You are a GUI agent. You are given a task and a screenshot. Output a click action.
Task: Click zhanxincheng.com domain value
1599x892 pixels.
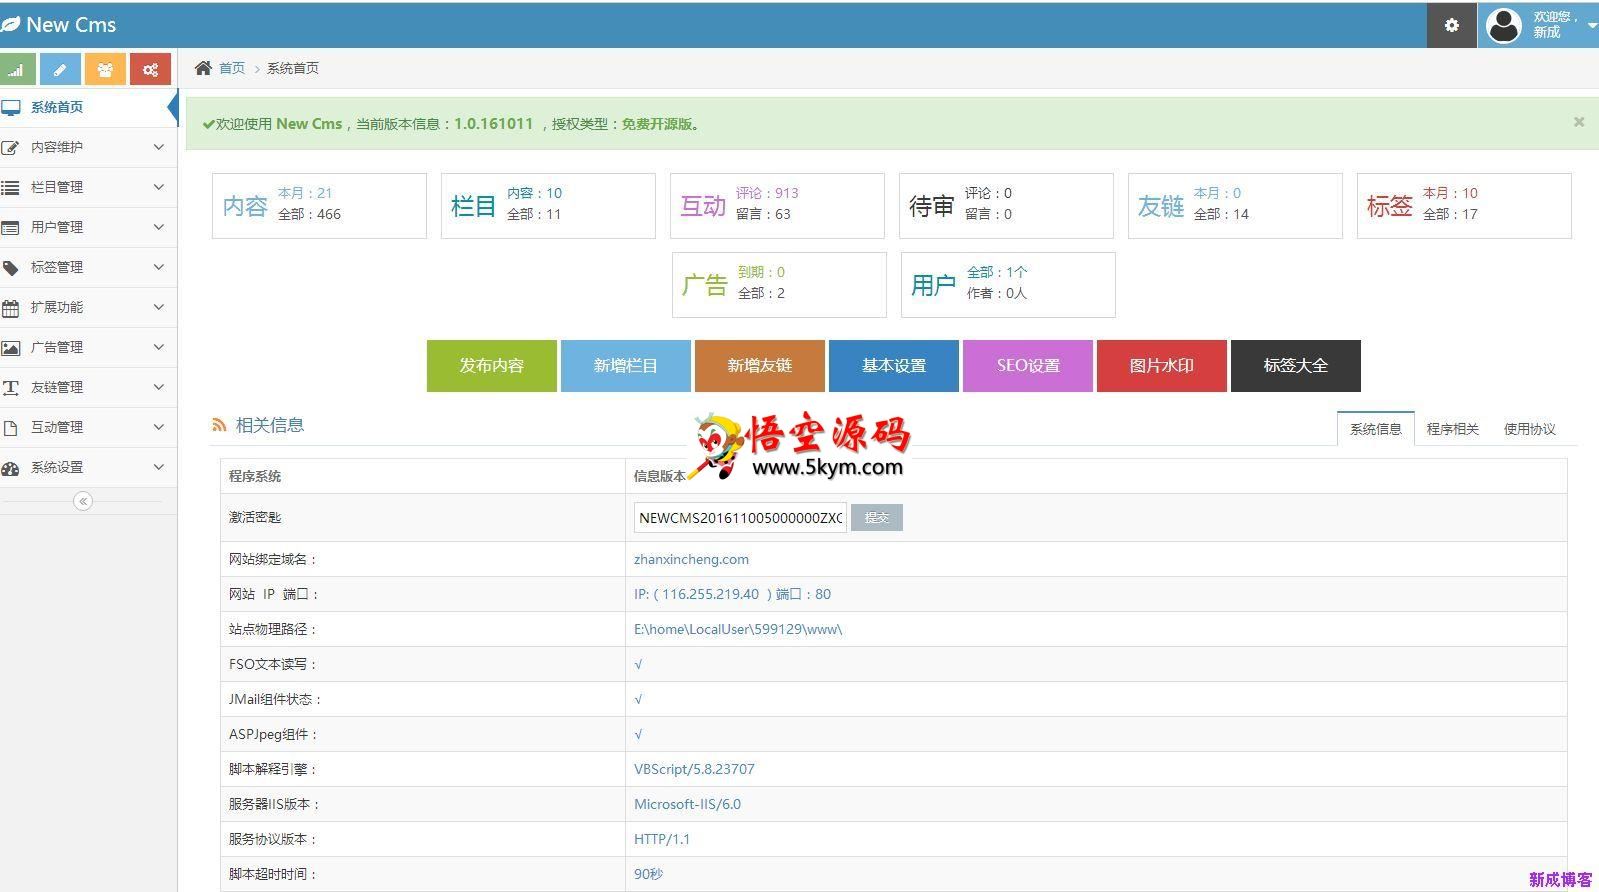691,559
